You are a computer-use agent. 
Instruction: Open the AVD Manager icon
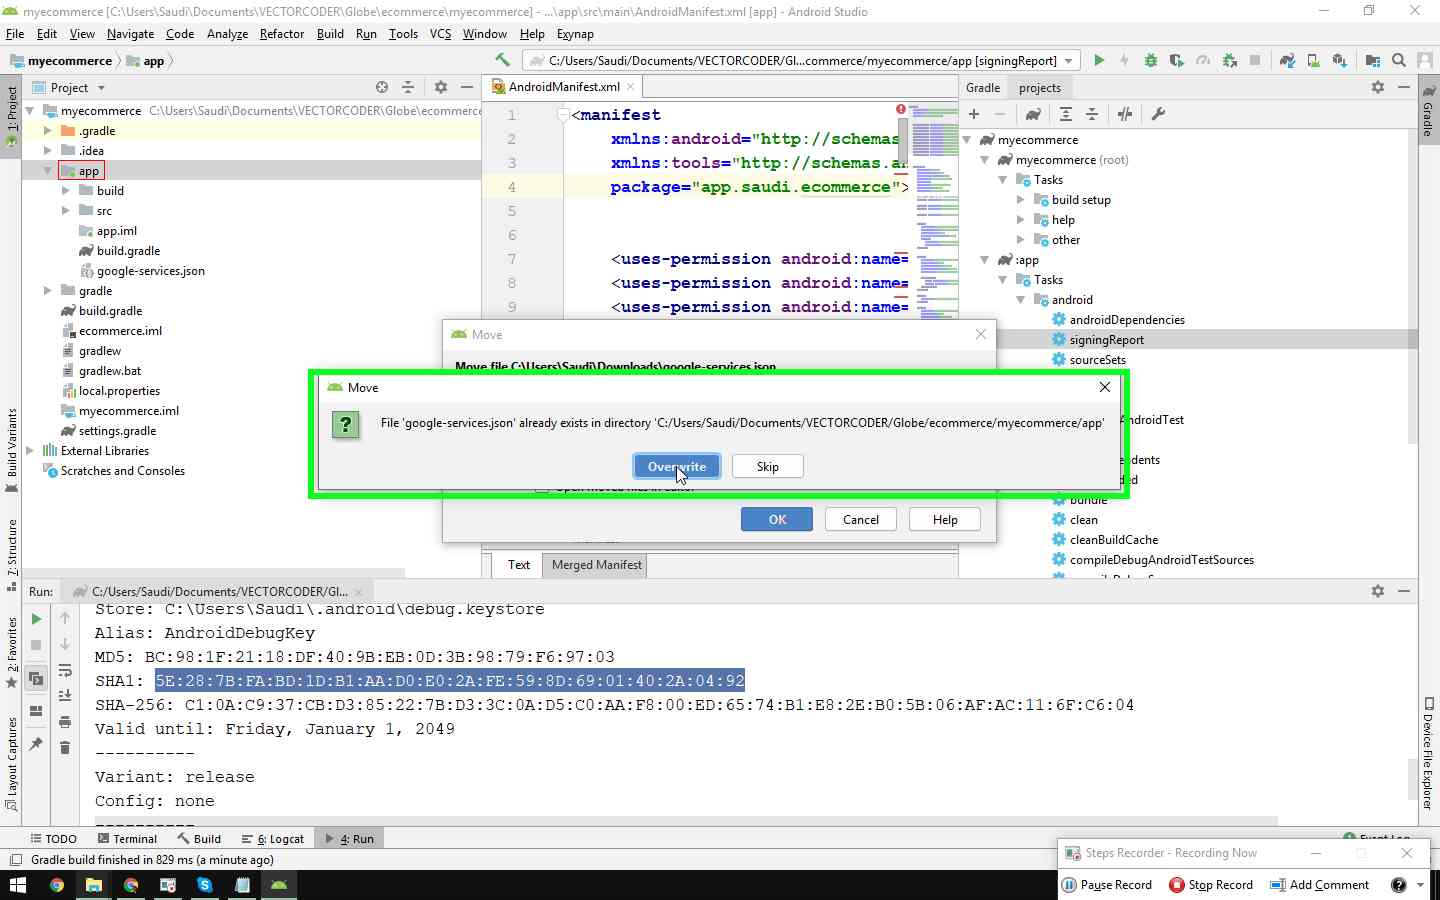click(x=1313, y=60)
